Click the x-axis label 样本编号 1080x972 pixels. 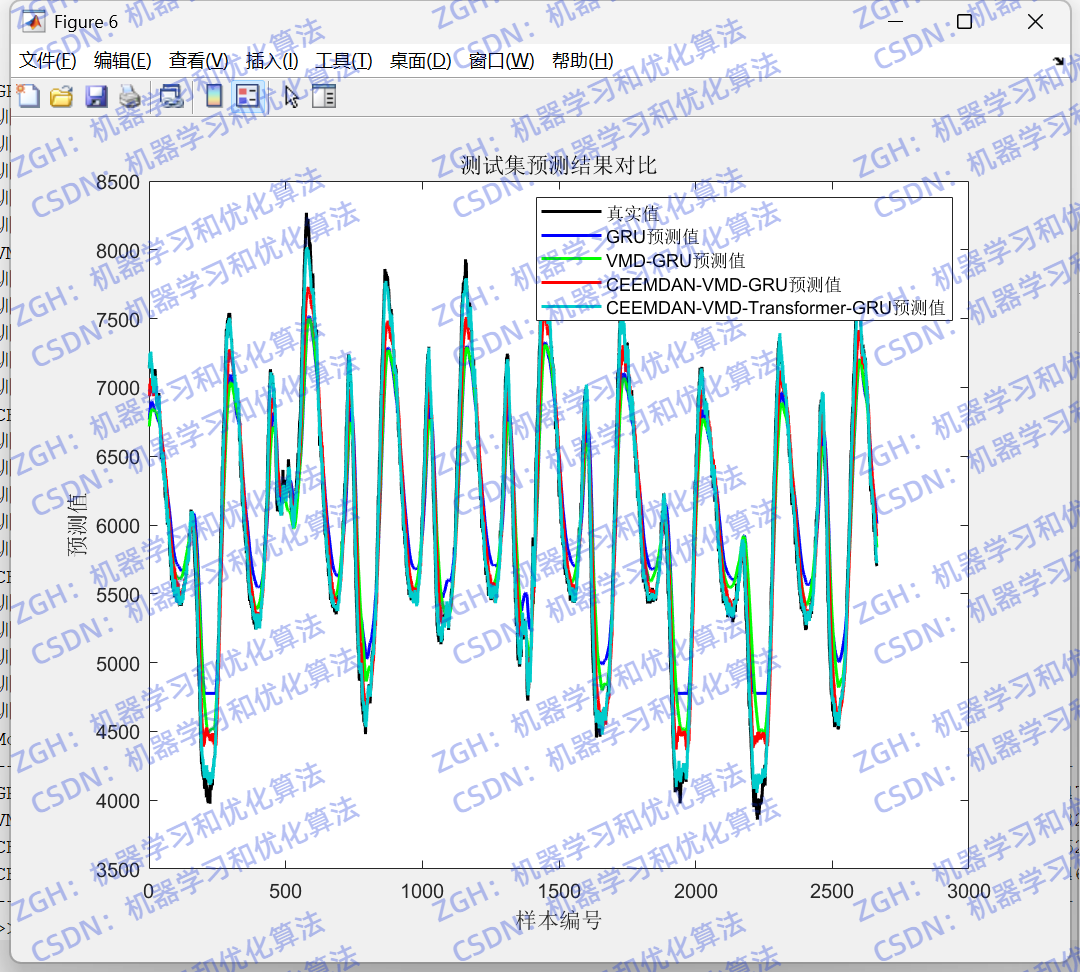point(558,920)
